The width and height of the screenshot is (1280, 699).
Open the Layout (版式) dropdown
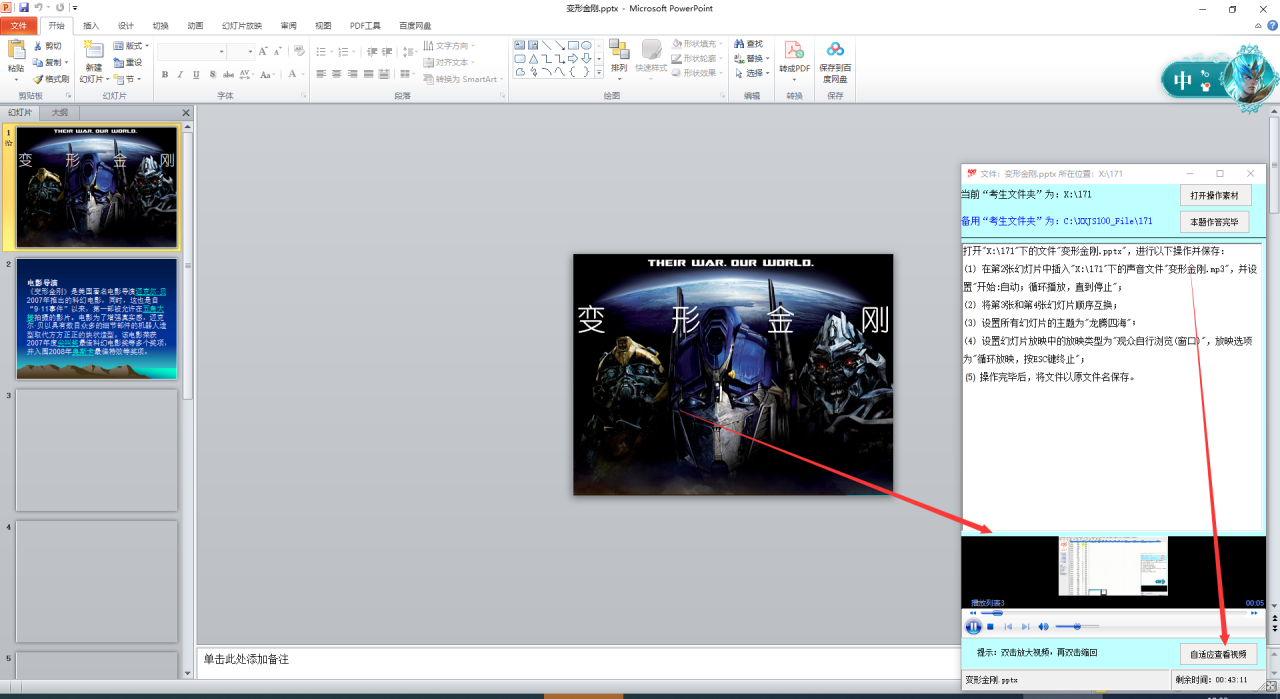click(x=132, y=46)
